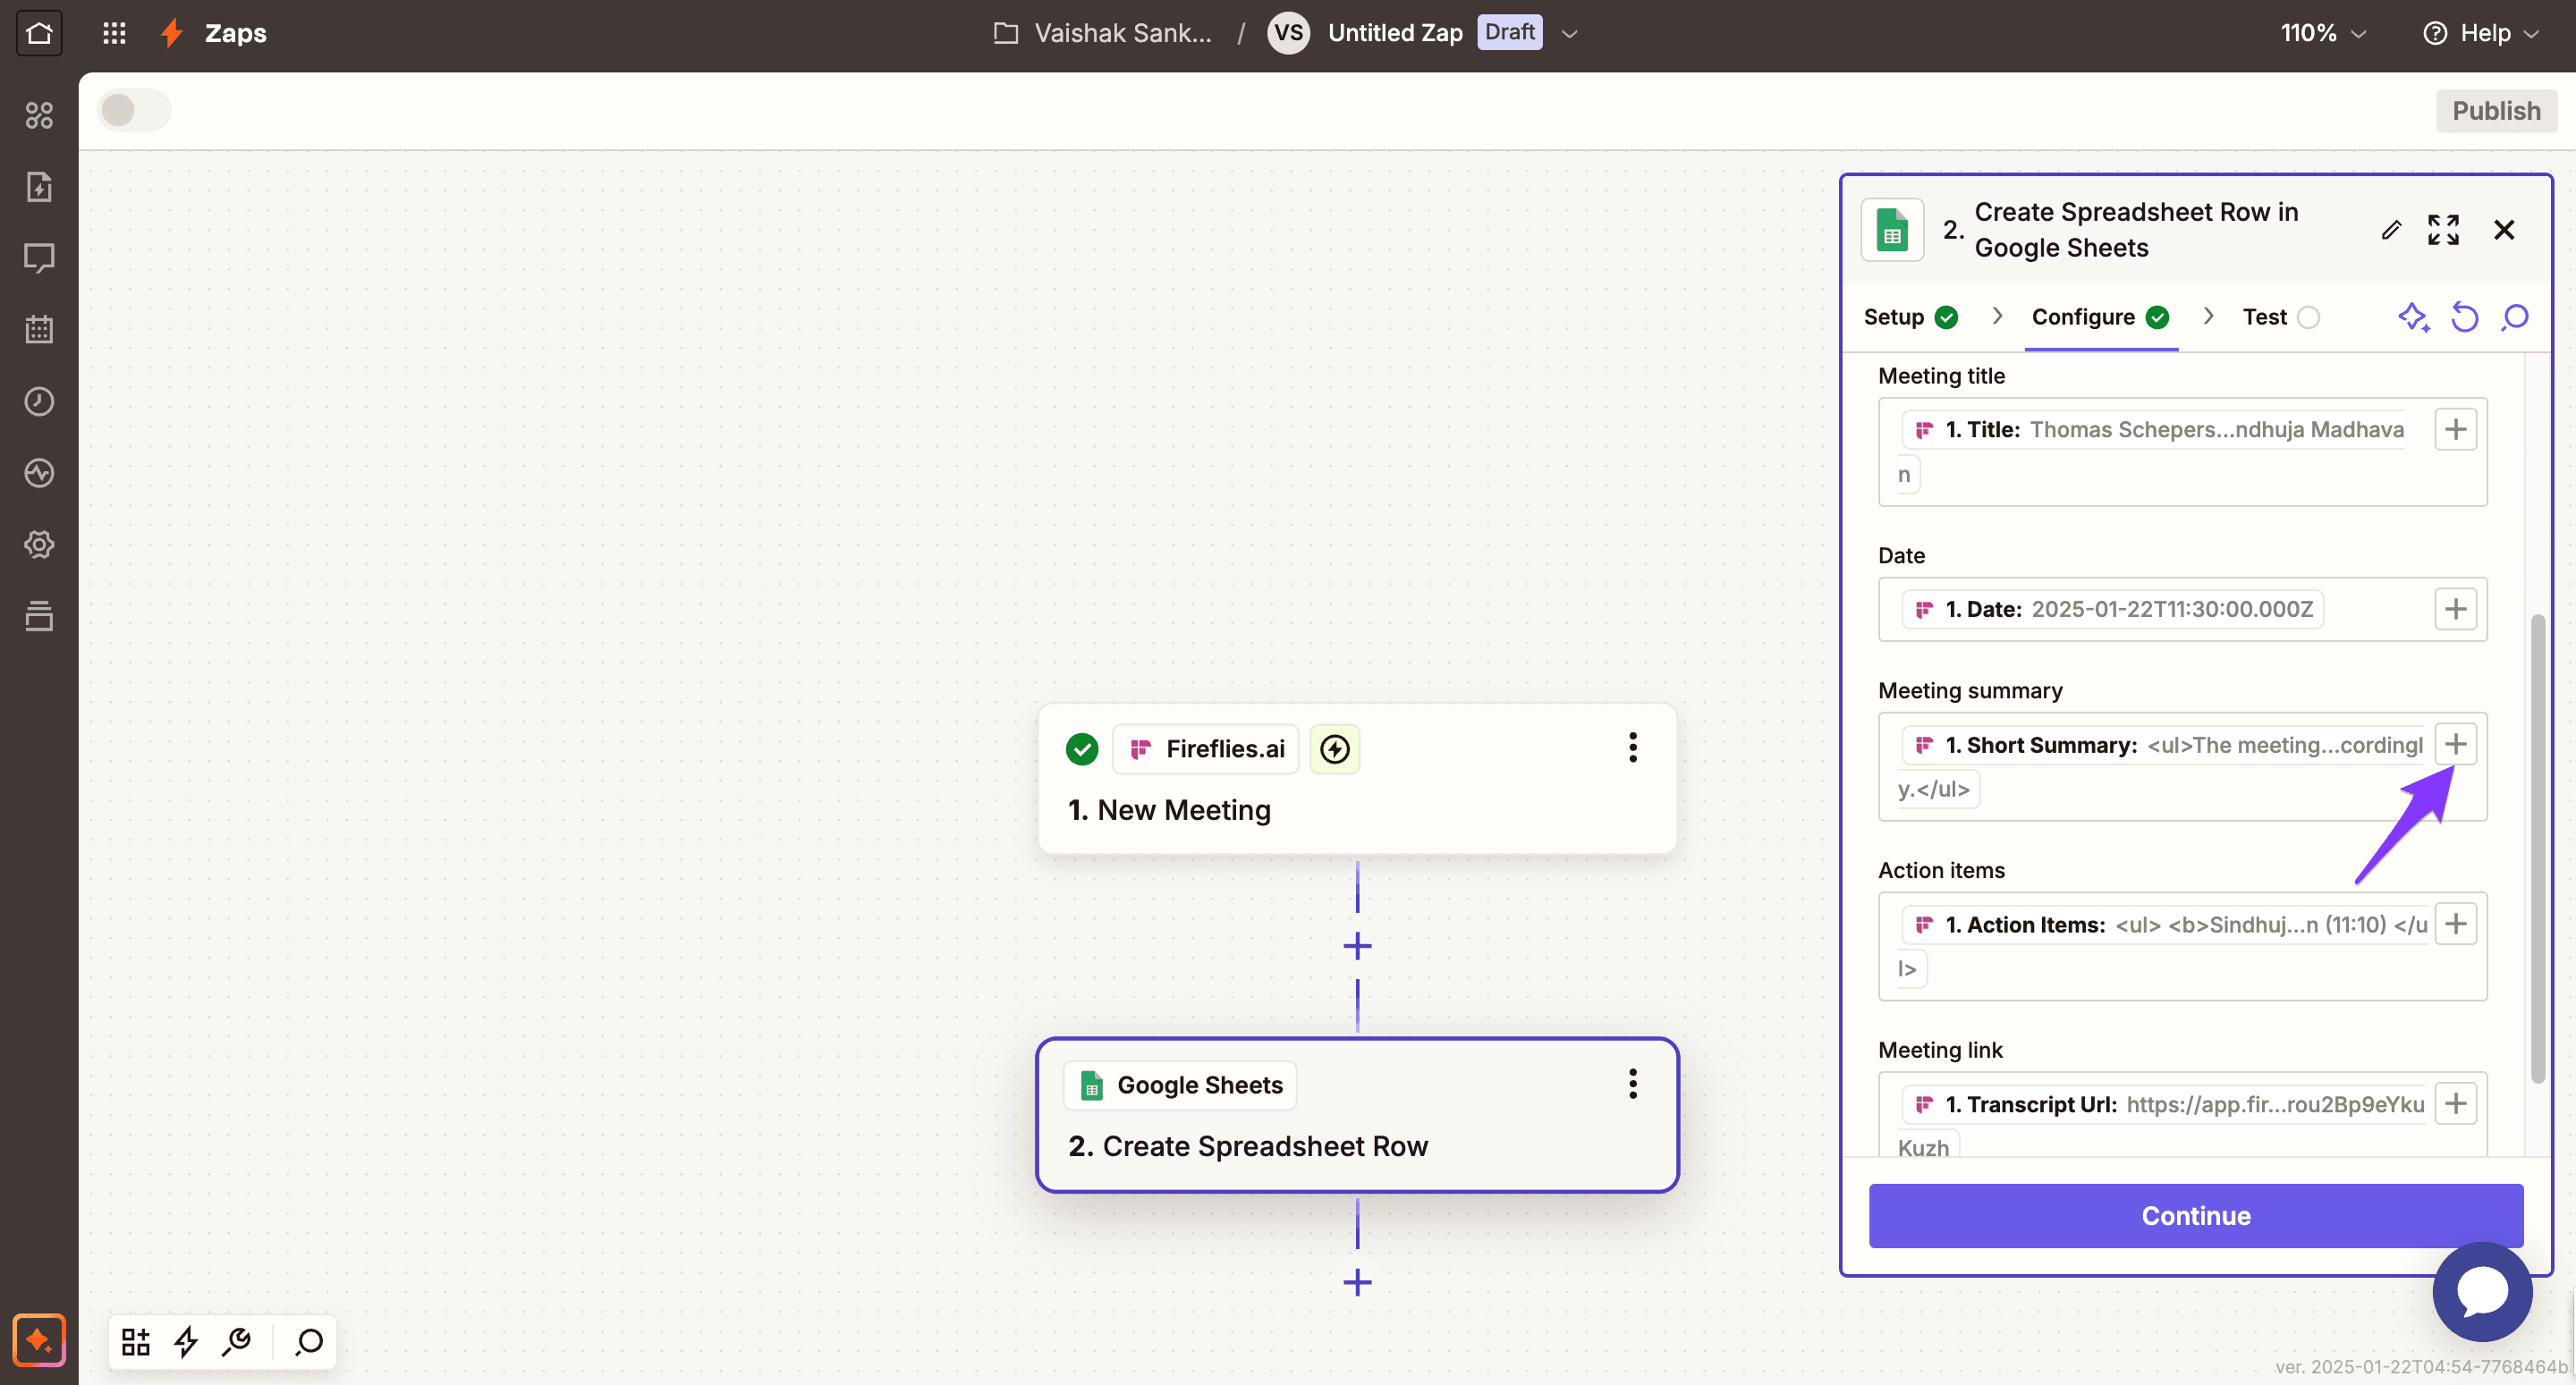The width and height of the screenshot is (2576, 1385).
Task: Click the wrench tools canvas toolbar icon
Action: click(237, 1341)
